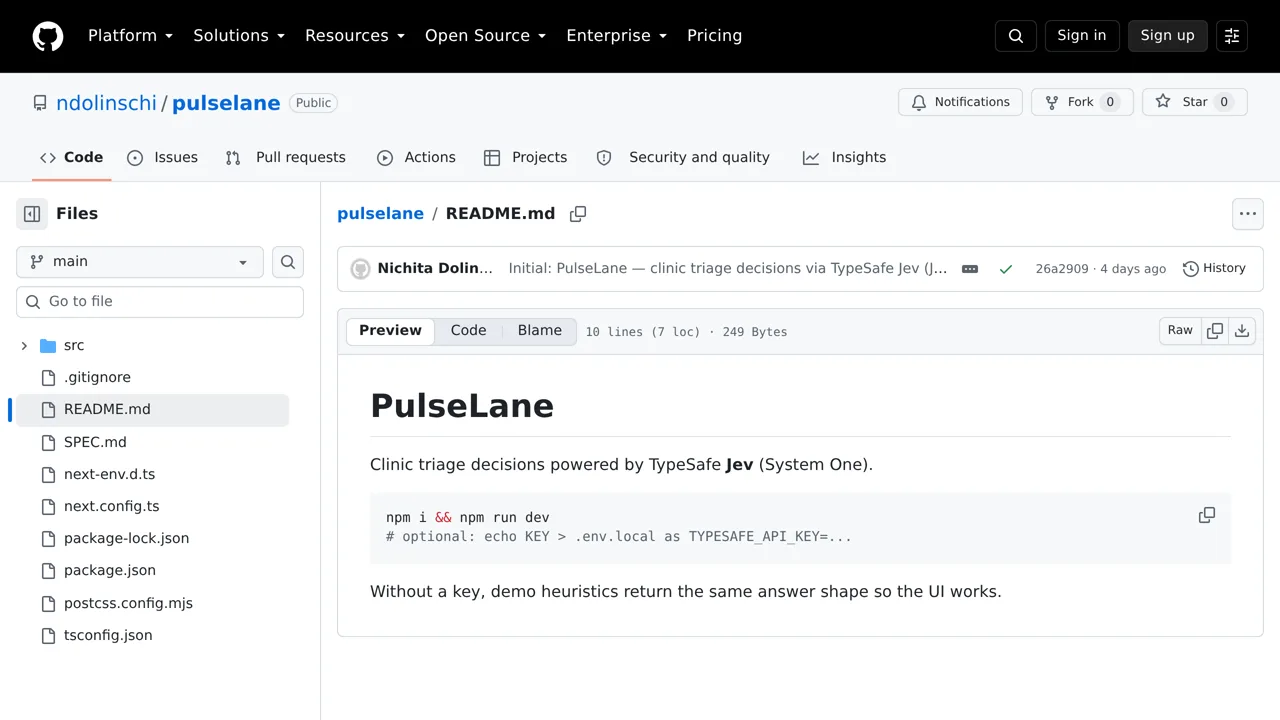Expand the Enterprise menu

coord(616,36)
